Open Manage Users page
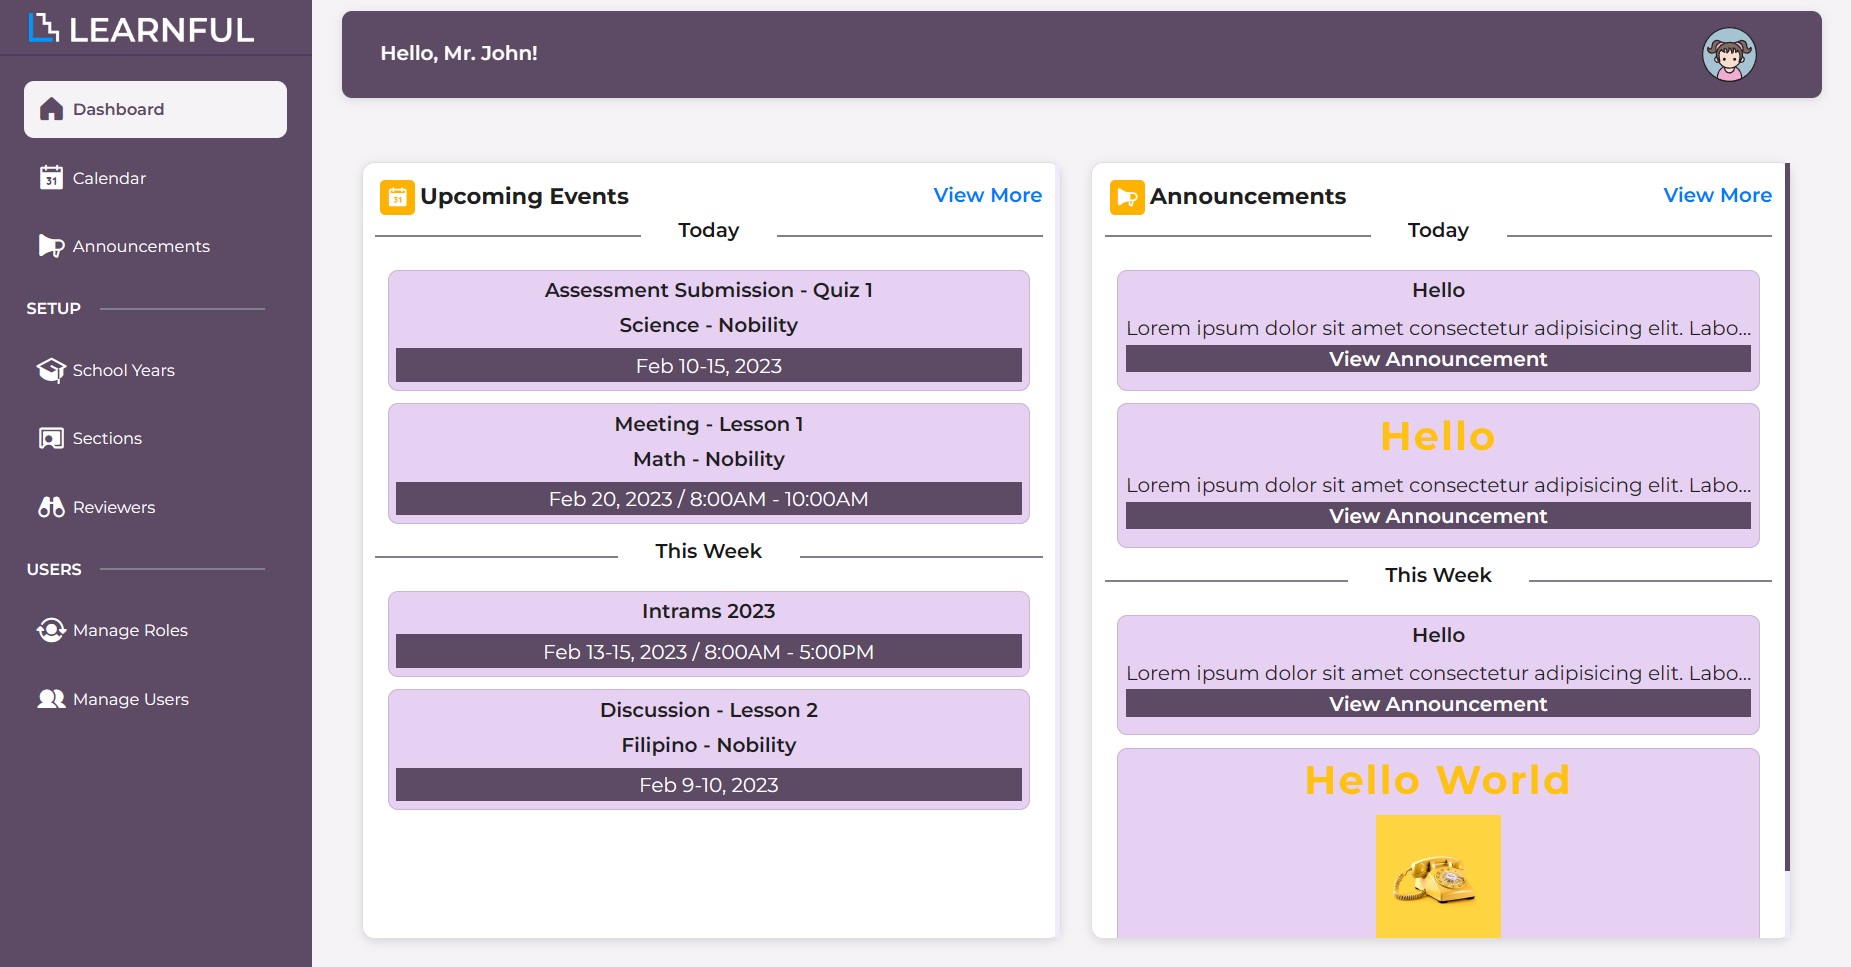The width and height of the screenshot is (1851, 967). click(155, 699)
